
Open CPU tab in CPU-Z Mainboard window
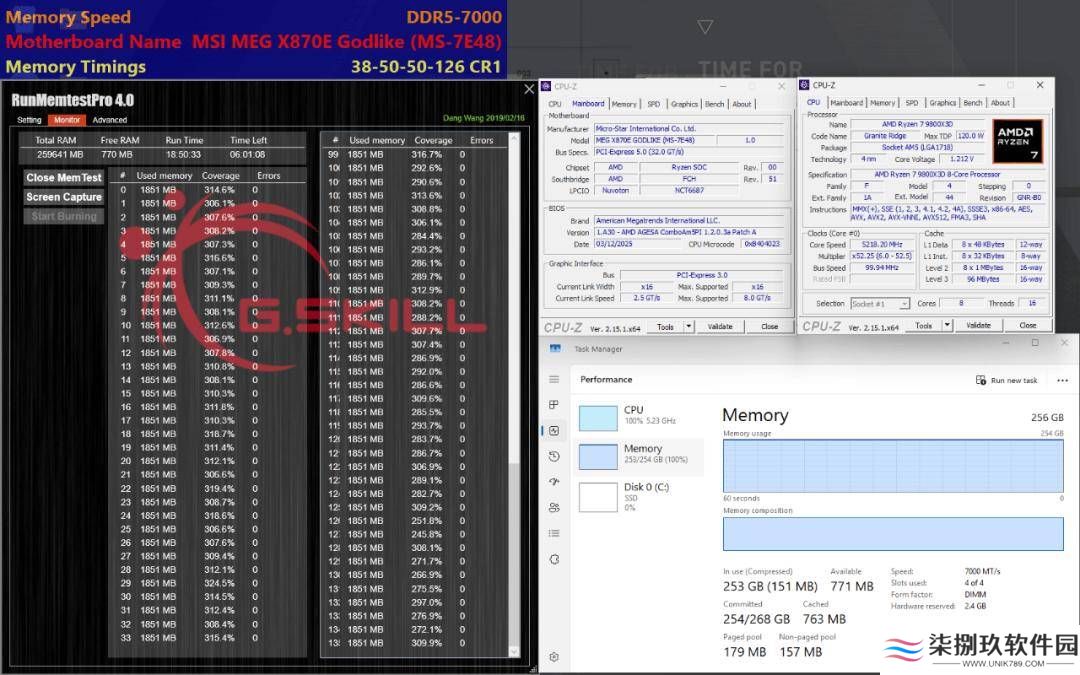pyautogui.click(x=555, y=104)
